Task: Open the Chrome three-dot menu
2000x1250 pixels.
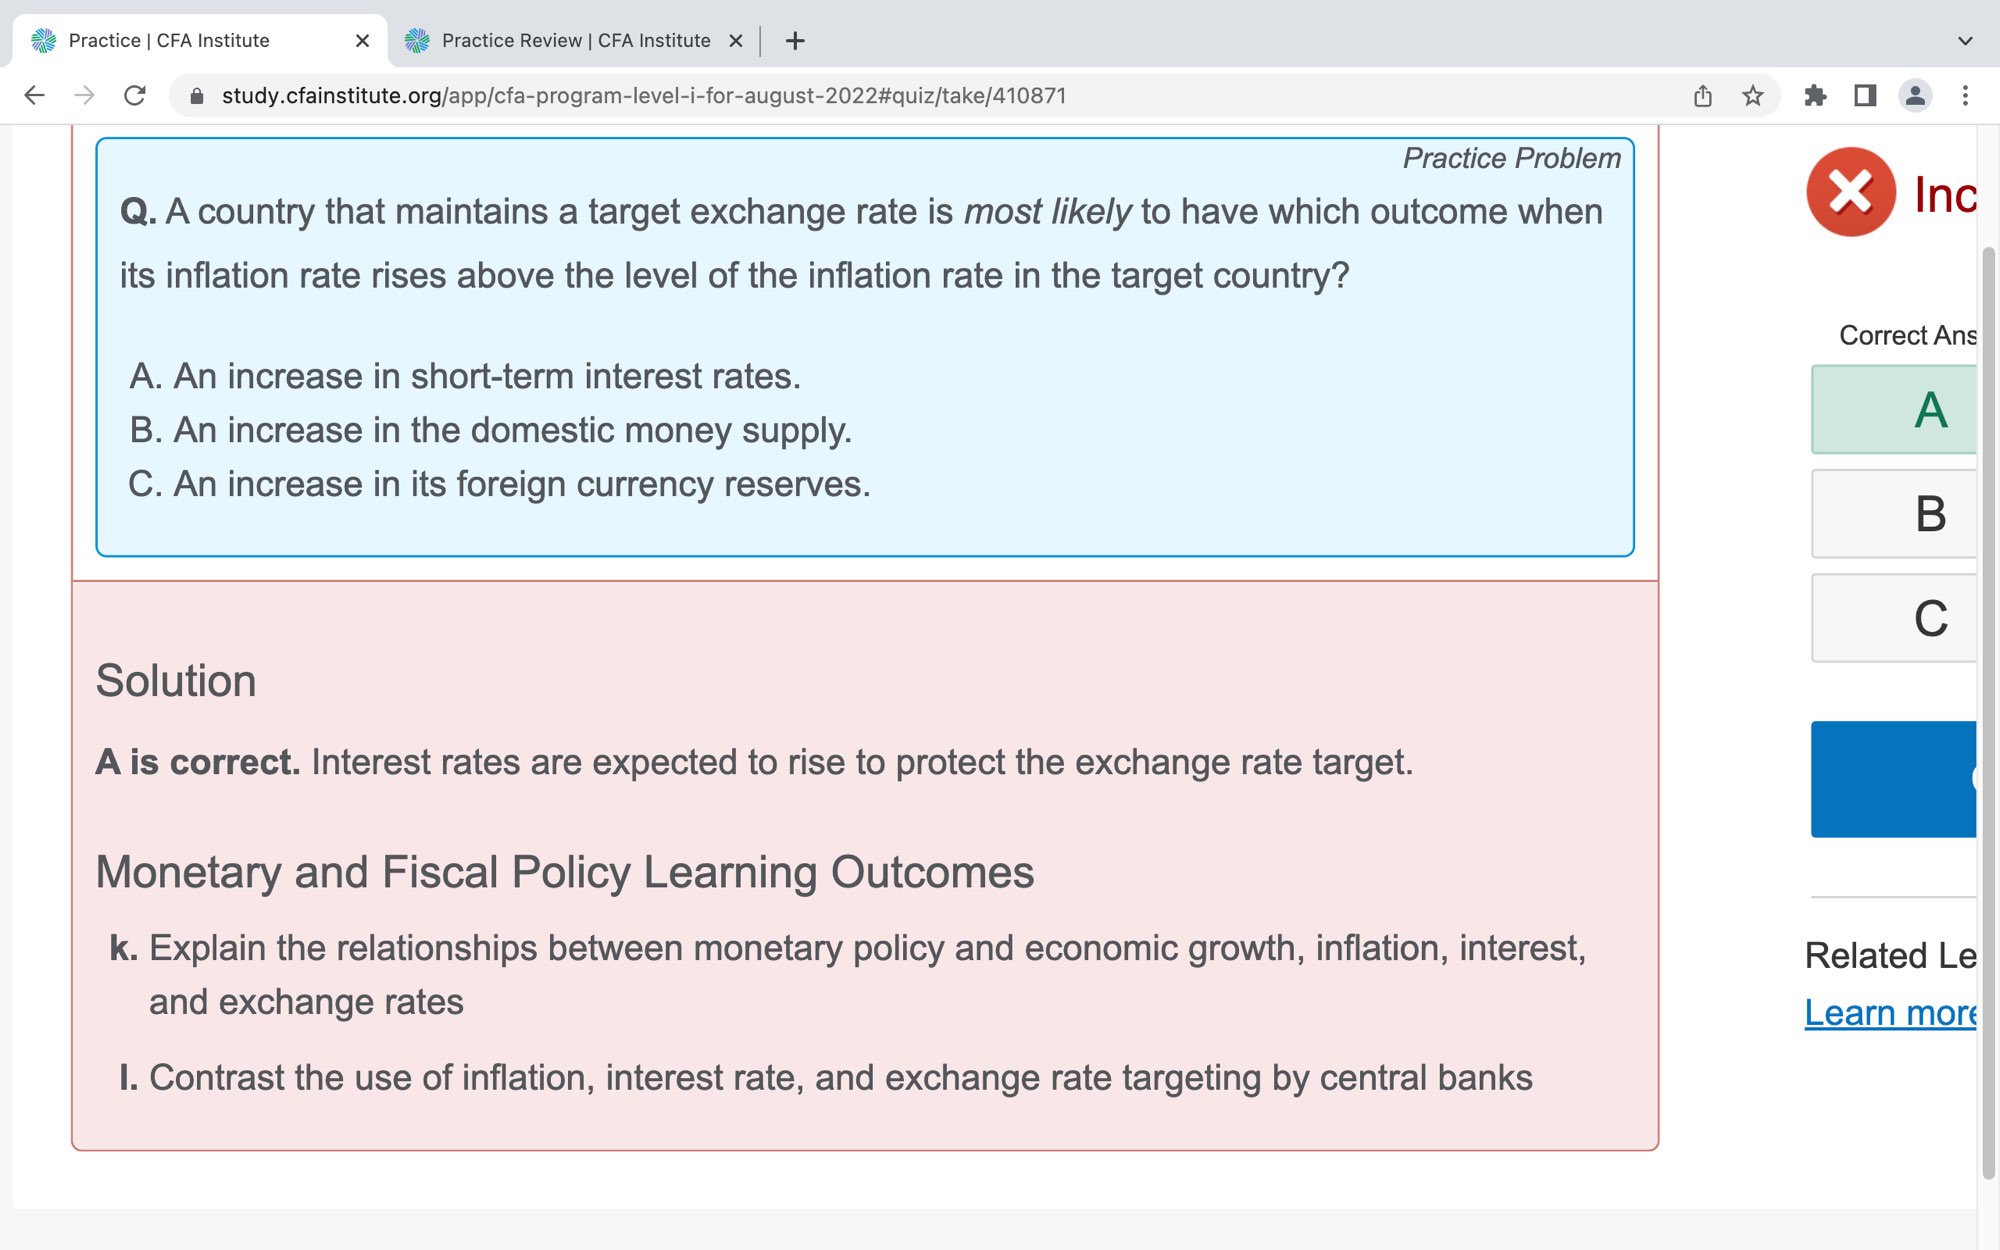Action: 1965,96
